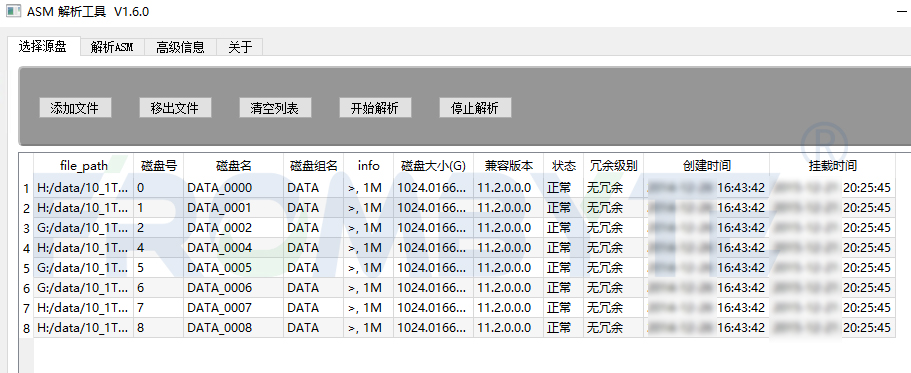
Task: Click info cell '>, 1M' in DATA_0004 row
Action: point(368,248)
